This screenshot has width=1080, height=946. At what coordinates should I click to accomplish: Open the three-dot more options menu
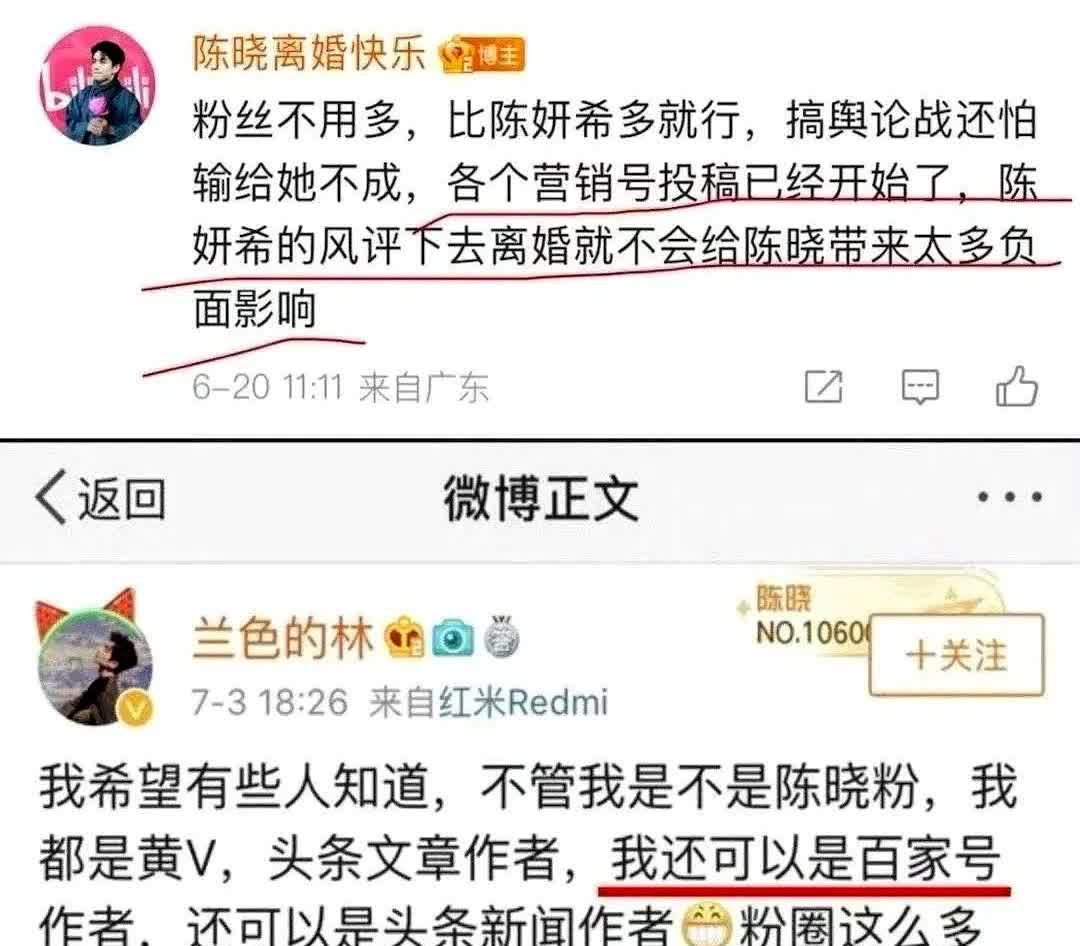[1010, 496]
